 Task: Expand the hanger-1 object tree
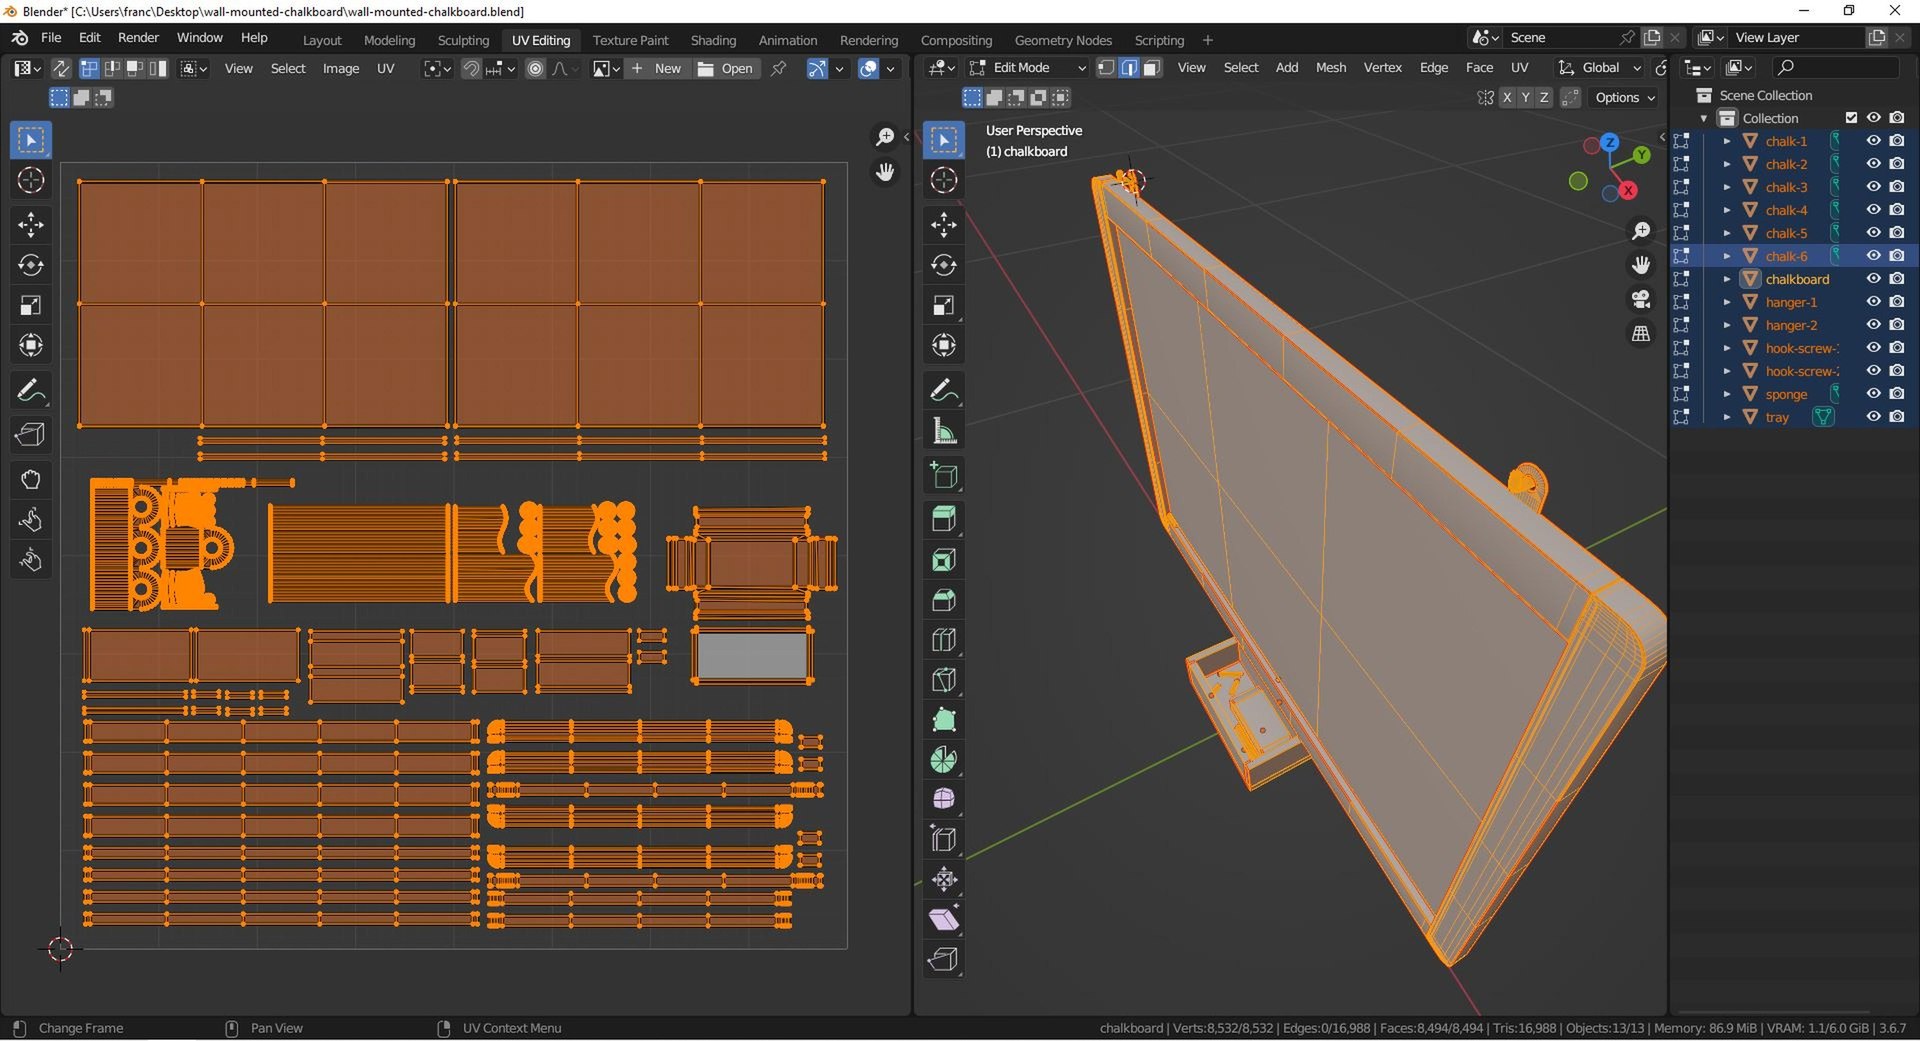tap(1727, 302)
